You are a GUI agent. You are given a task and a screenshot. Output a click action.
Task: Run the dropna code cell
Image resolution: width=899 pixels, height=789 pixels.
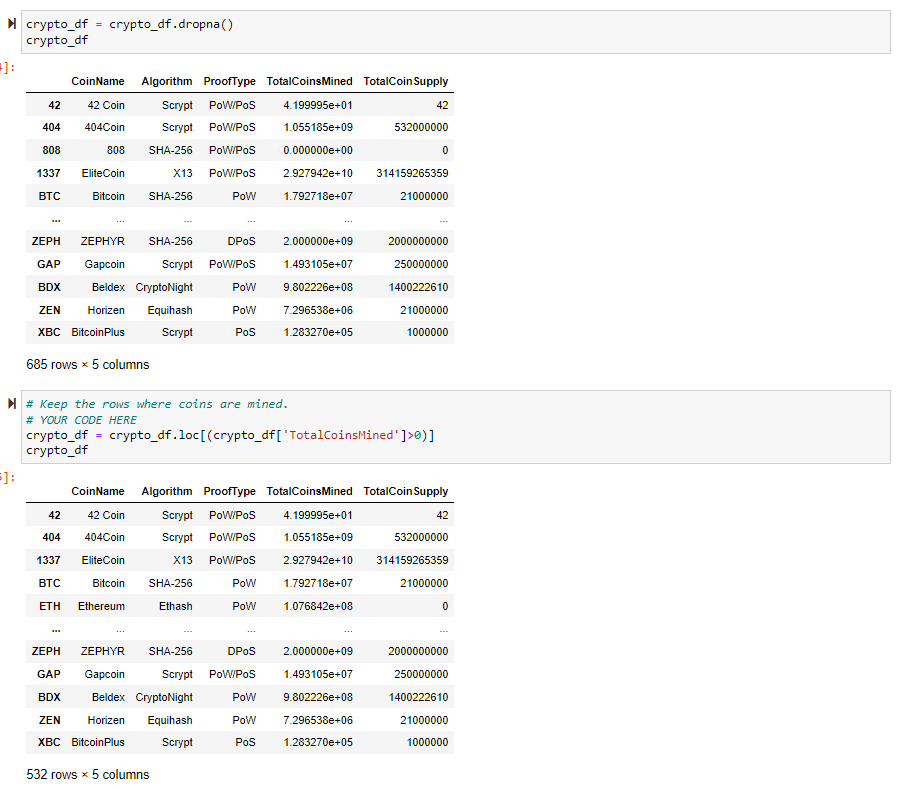tap(11, 24)
